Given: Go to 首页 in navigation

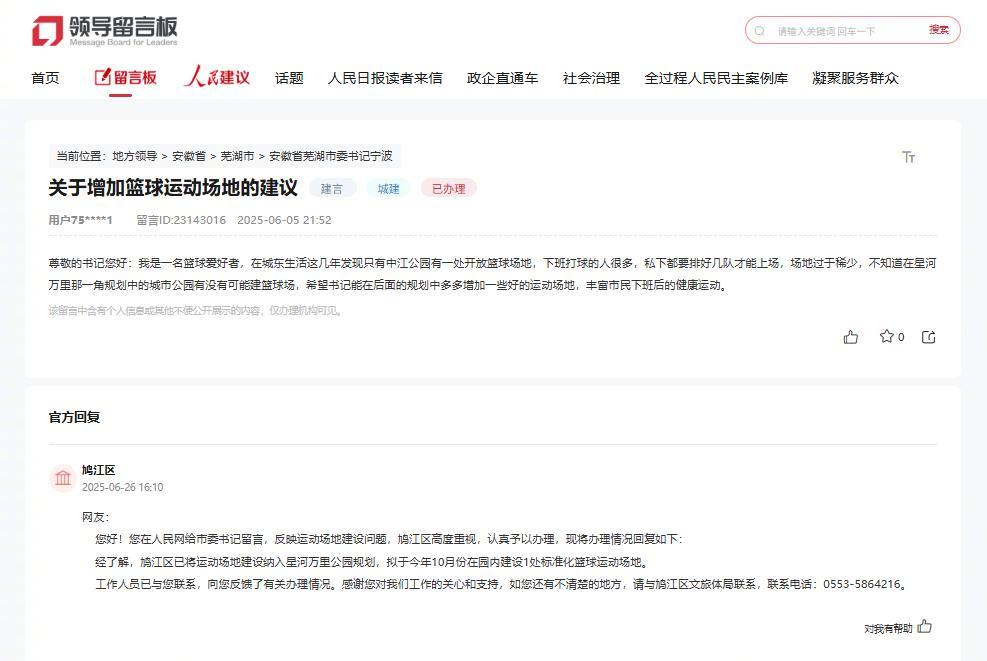Looking at the screenshot, I should click(45, 78).
